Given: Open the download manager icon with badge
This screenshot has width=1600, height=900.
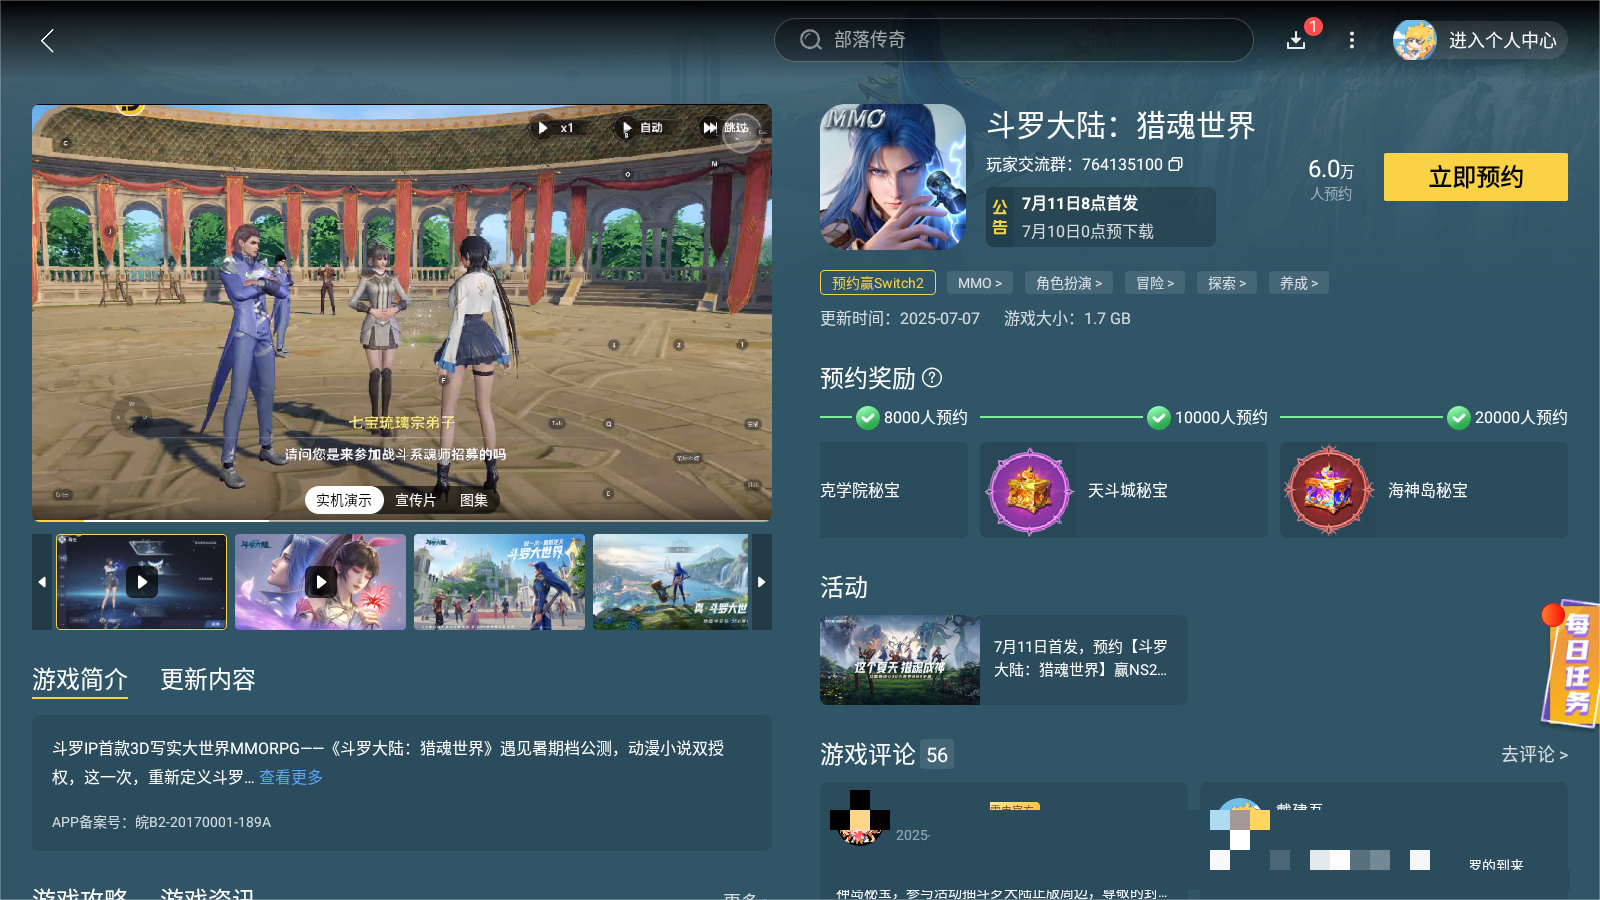Looking at the screenshot, I should (x=1297, y=40).
